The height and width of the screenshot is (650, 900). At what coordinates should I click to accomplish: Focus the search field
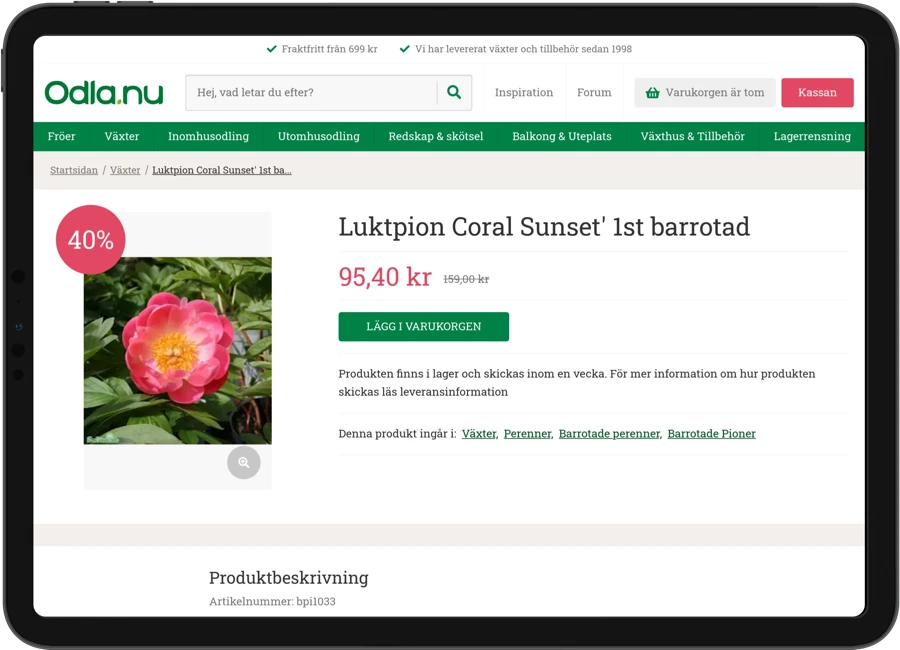(x=312, y=93)
